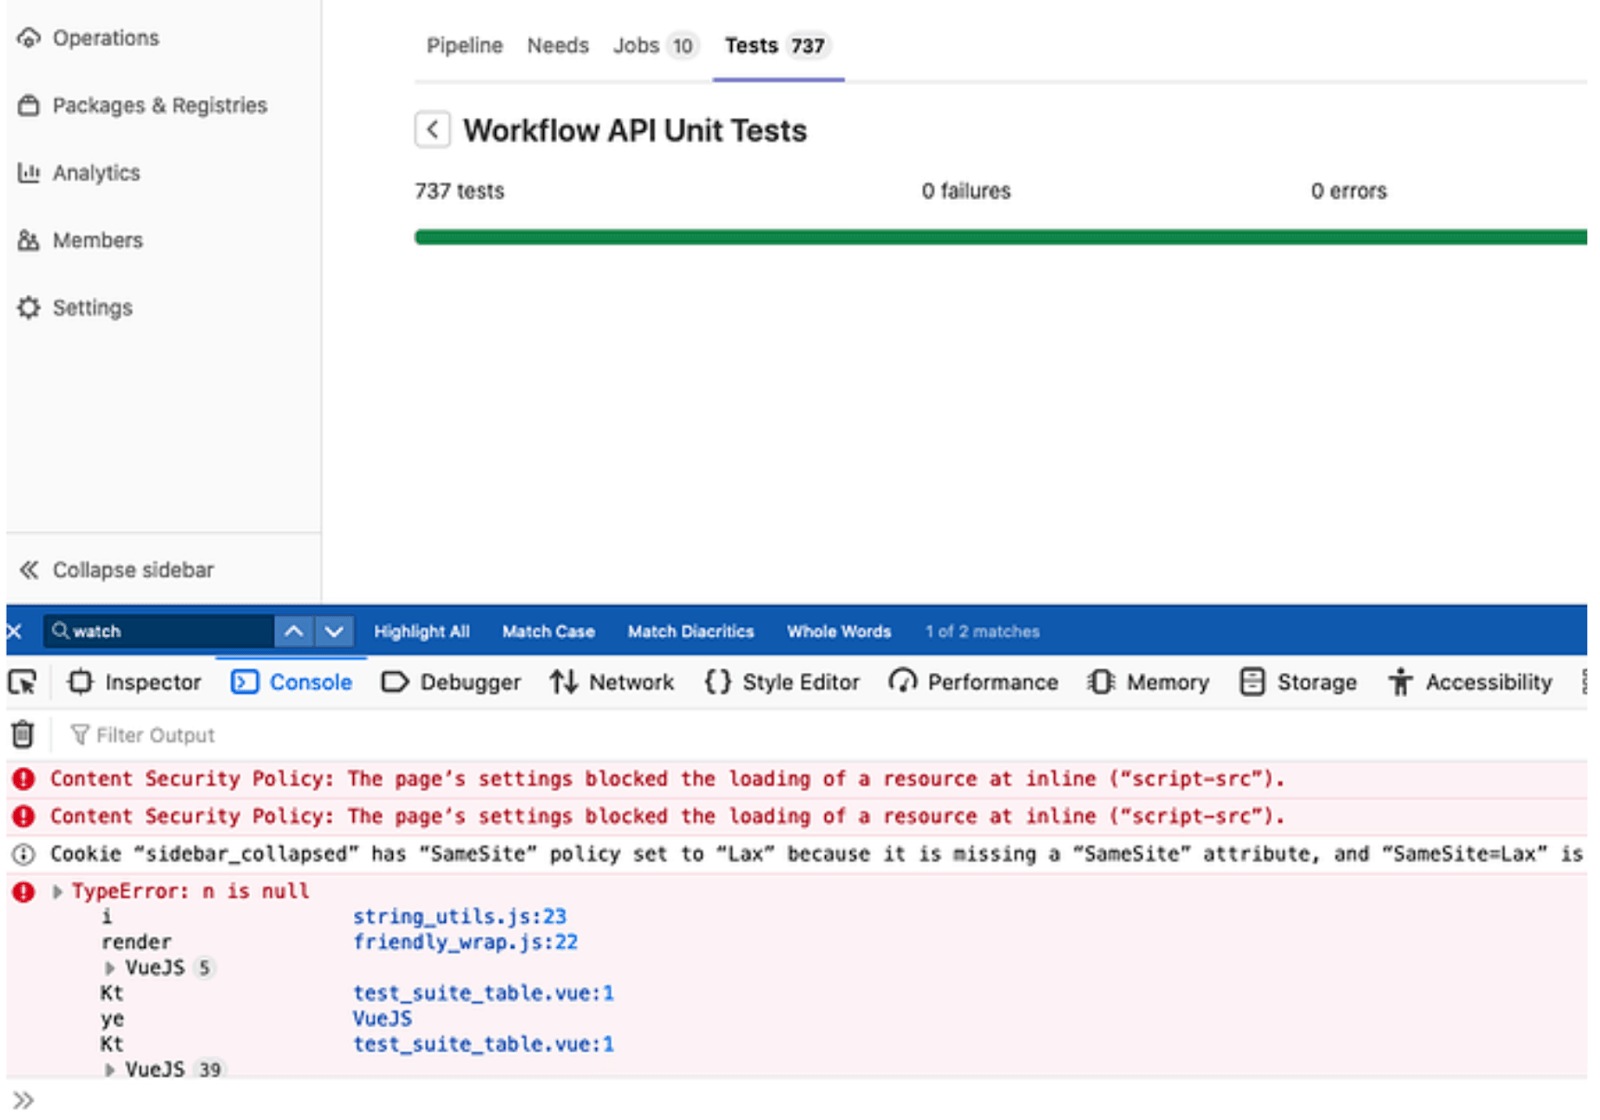Image resolution: width=1600 pixels, height=1120 pixels.
Task: Close the find bar
Action: (x=14, y=631)
